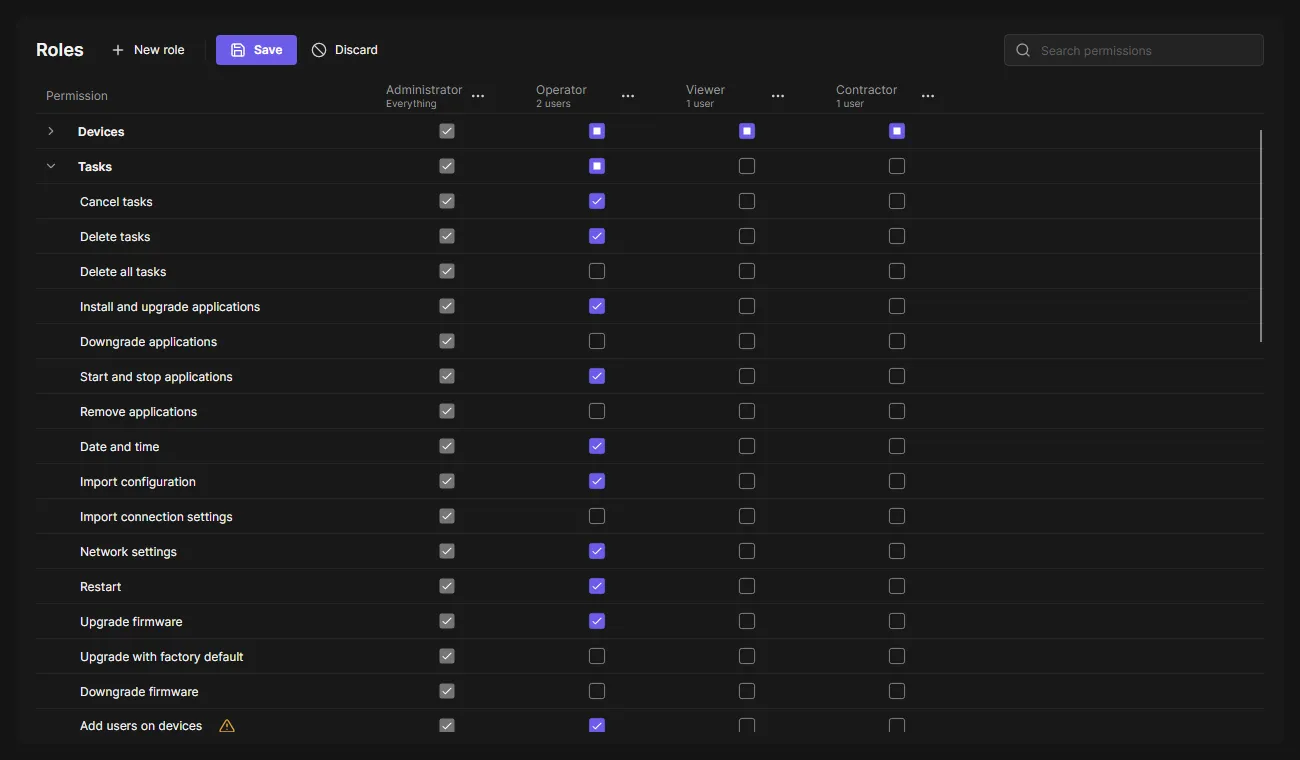Open the Viewer column three-dot menu
The height and width of the screenshot is (760, 1300).
(778, 96)
